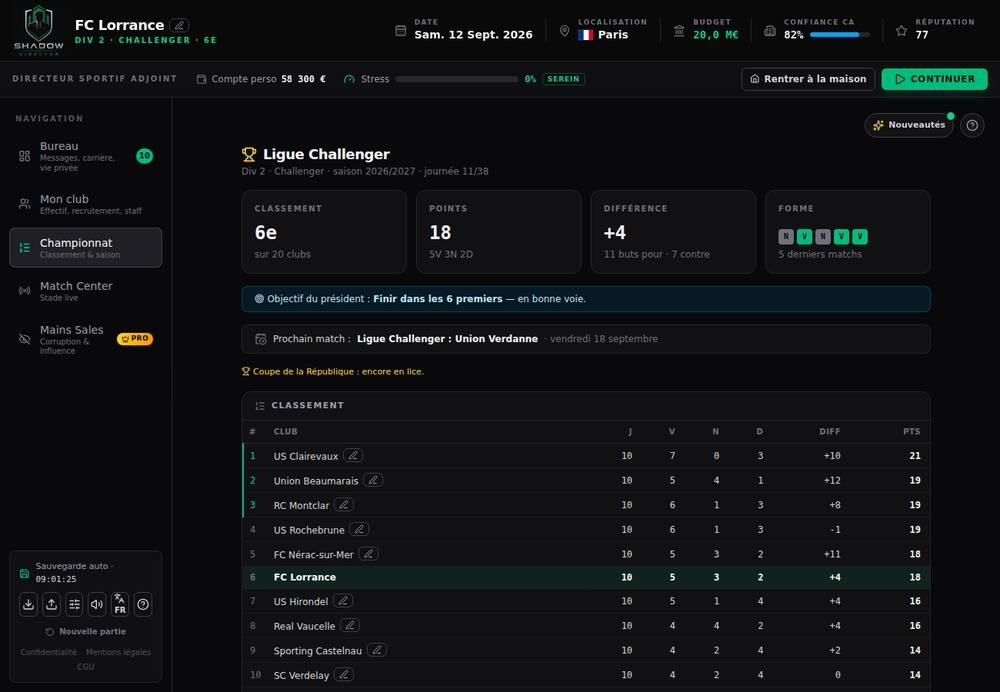Click the PTS column header
This screenshot has width=1000, height=692.
911,432
